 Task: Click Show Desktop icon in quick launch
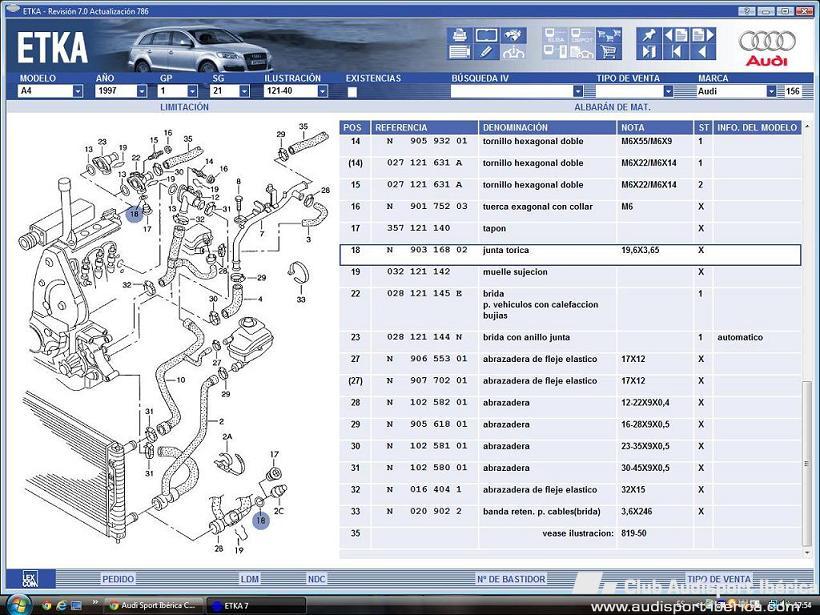[76, 606]
